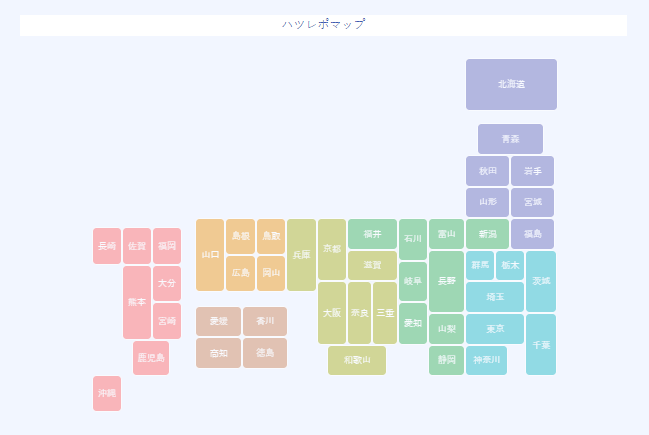Viewport: 649px width, 435px height.
Task: Select the 長崎 prefecture tile
Action: tap(107, 246)
